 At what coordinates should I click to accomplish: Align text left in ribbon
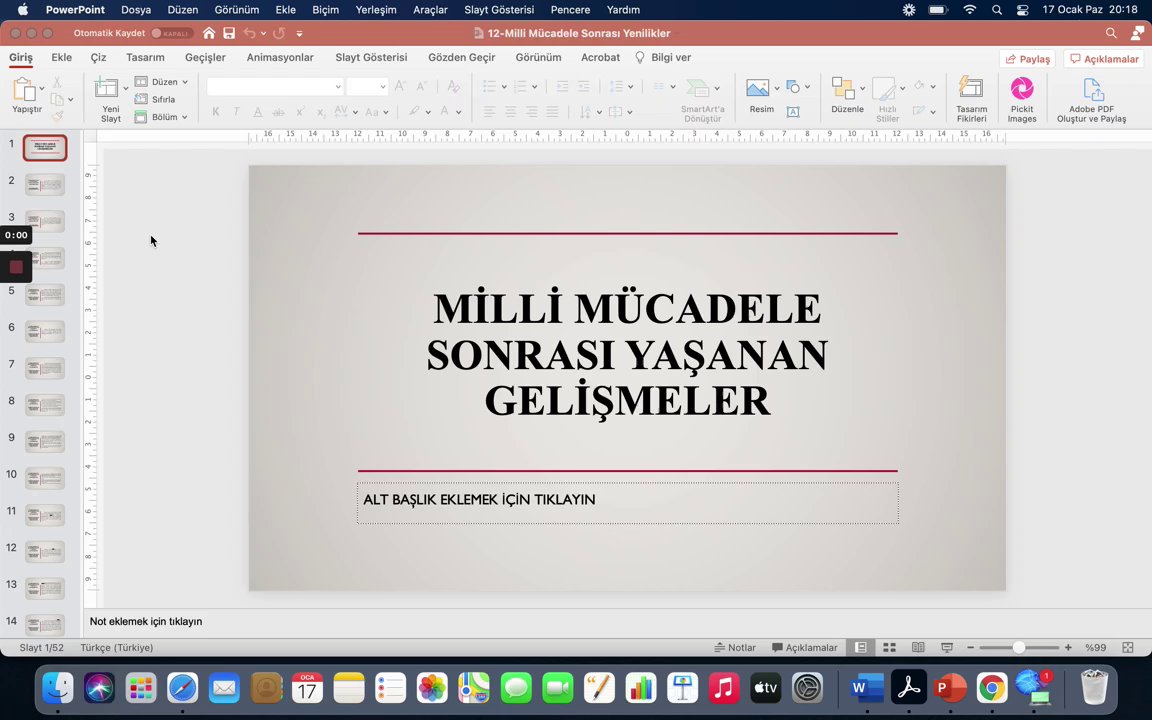(x=489, y=112)
